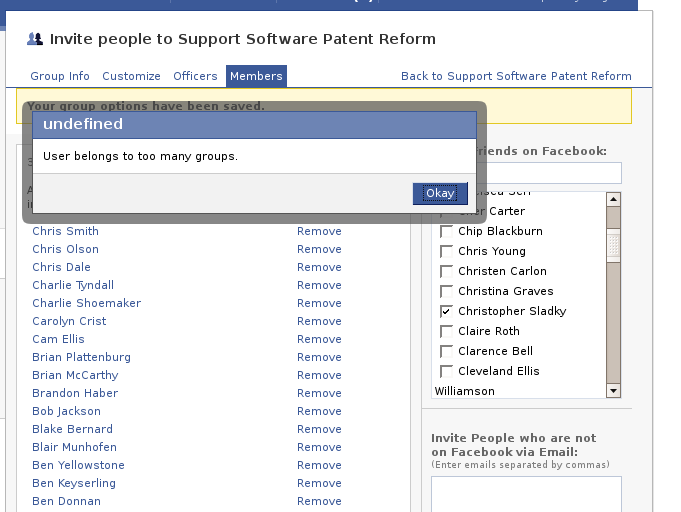Image resolution: width=681 pixels, height=512 pixels.
Task: Remove Chris Smith from the group
Action: pos(319,231)
